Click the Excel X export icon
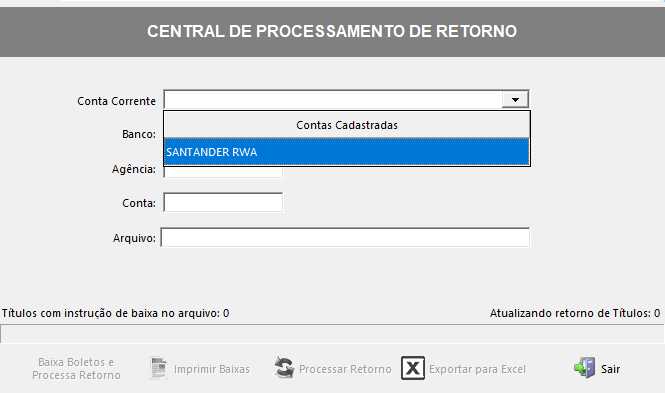Image resolution: width=665 pixels, height=393 pixels. point(413,368)
